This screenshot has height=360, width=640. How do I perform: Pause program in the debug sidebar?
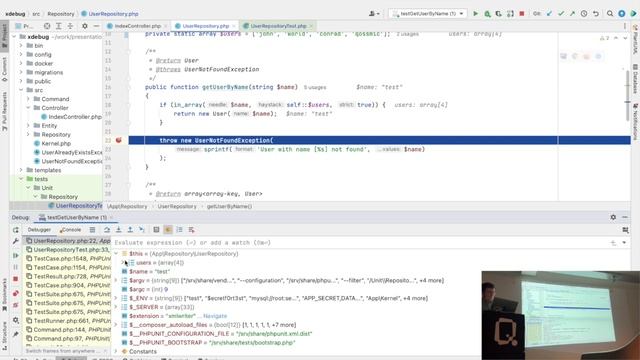coord(16,267)
